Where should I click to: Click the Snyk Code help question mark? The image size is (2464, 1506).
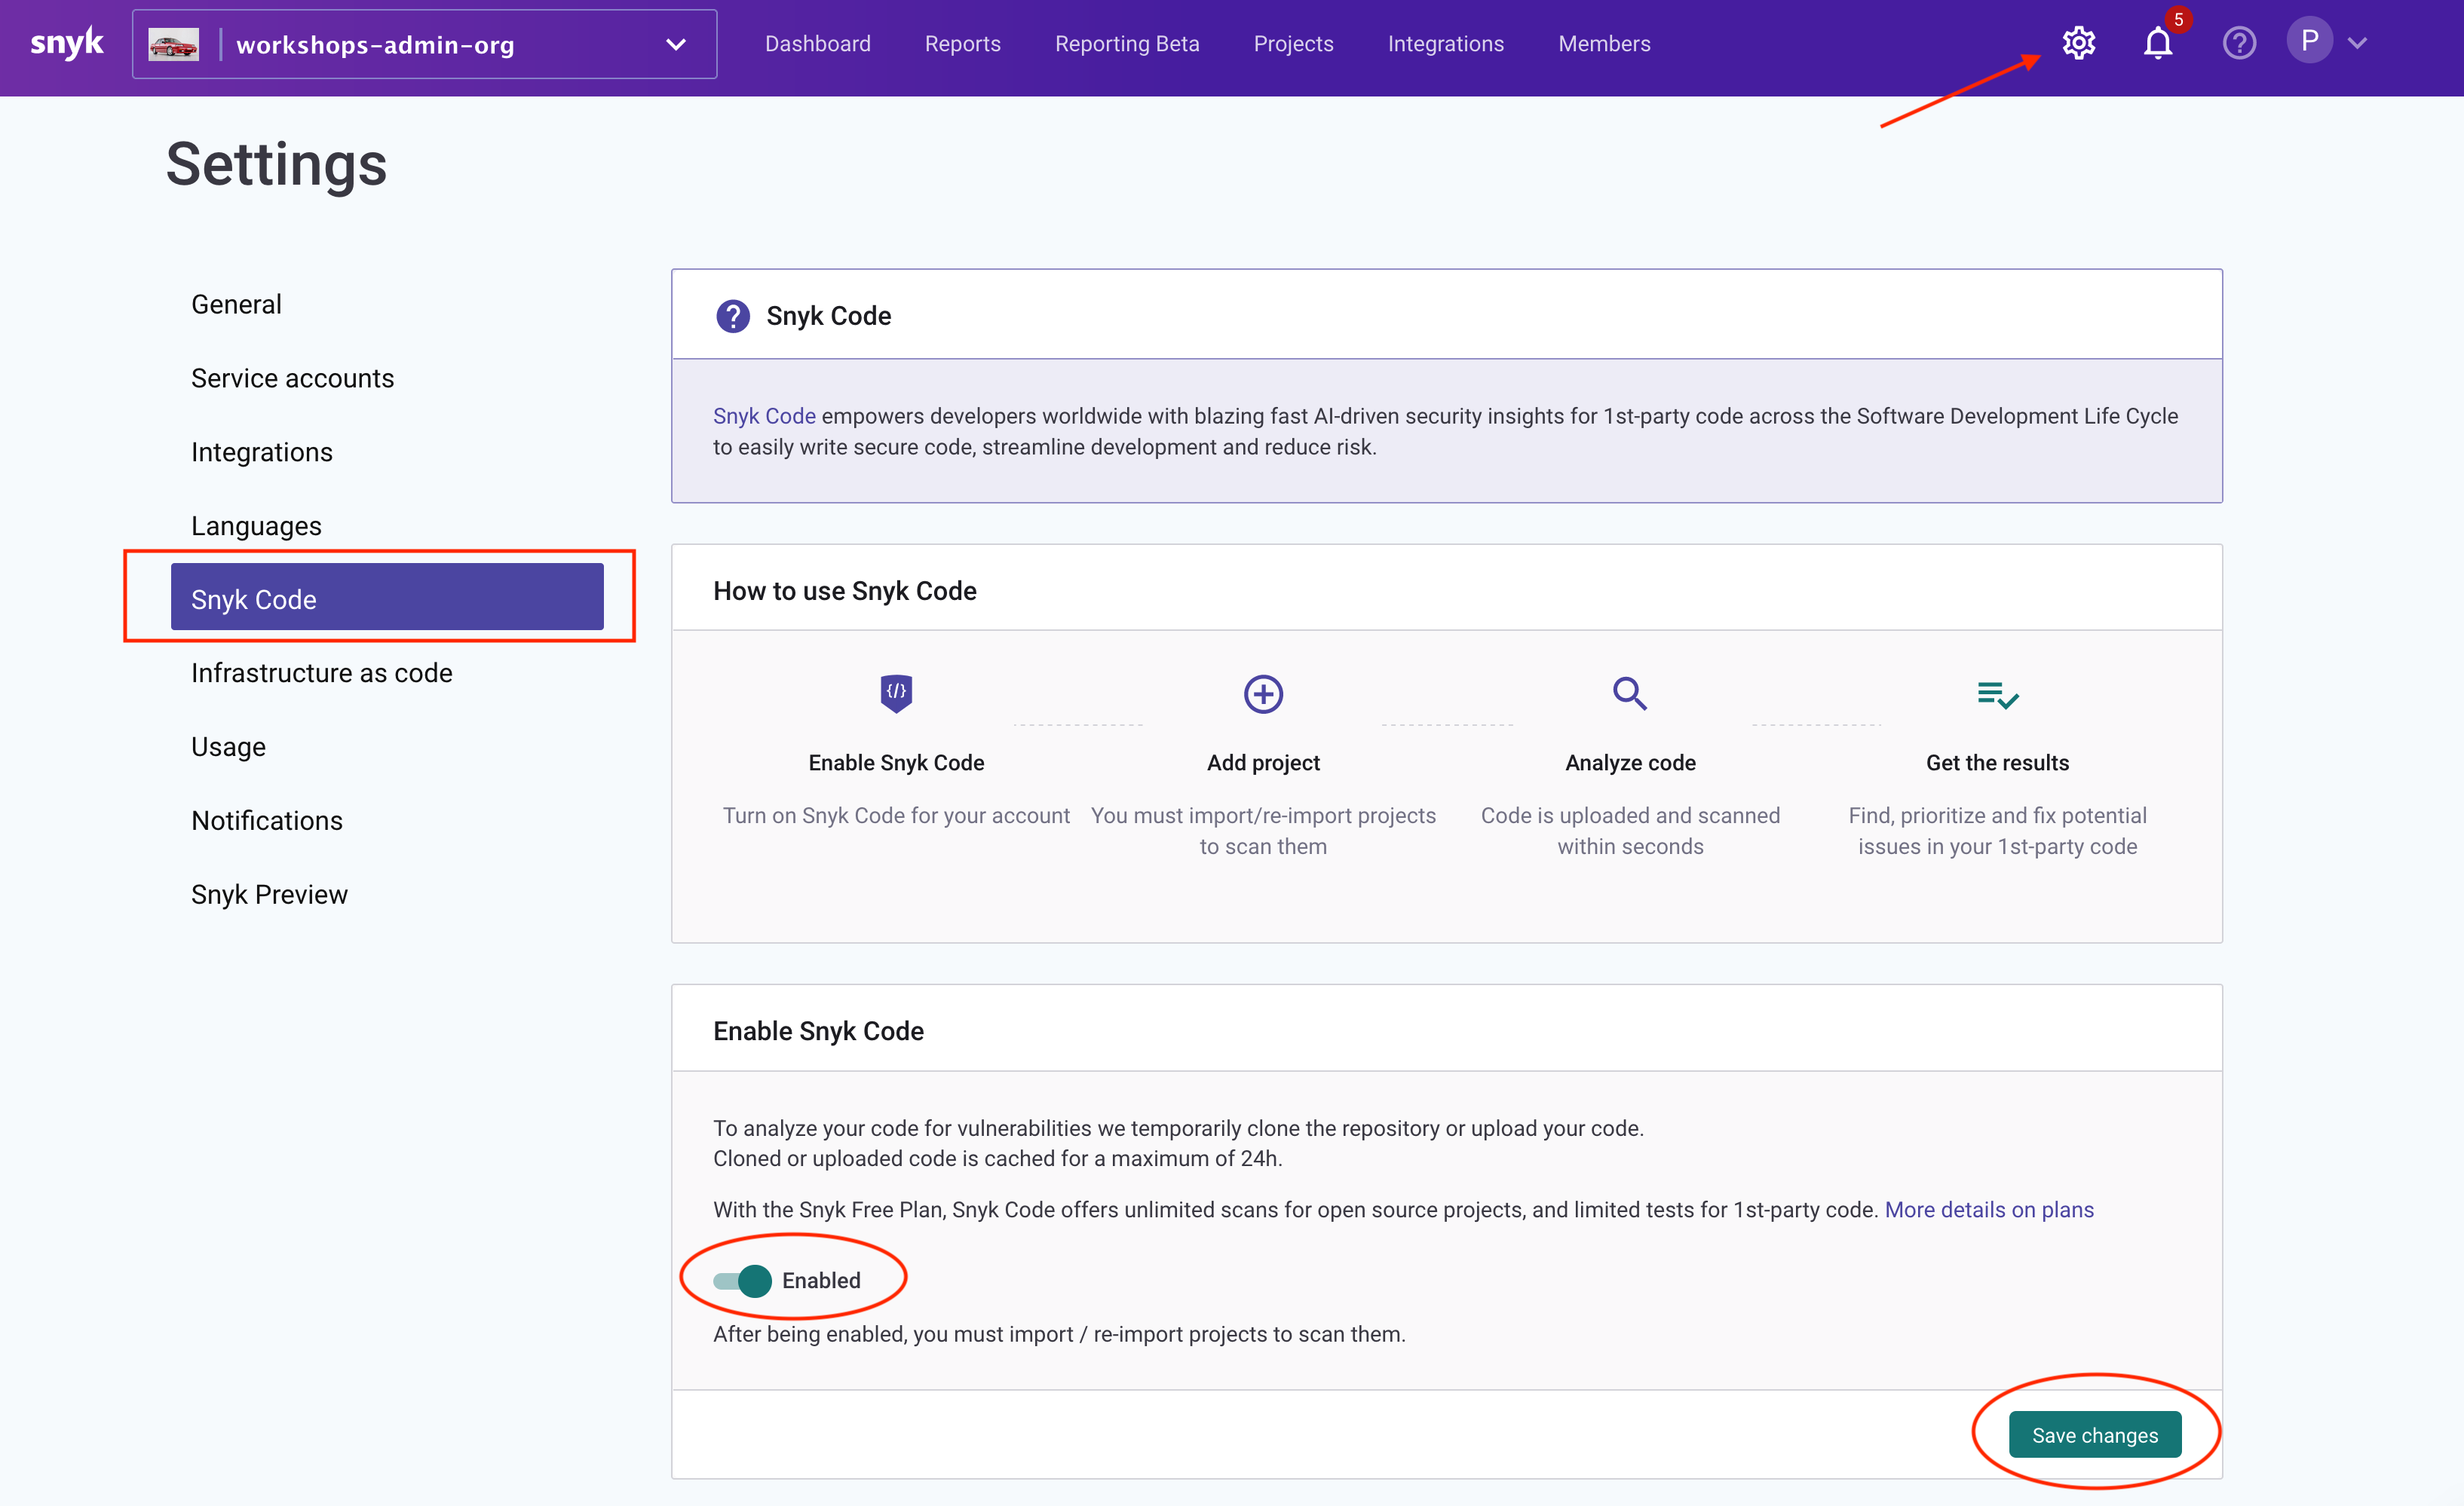tap(732, 315)
